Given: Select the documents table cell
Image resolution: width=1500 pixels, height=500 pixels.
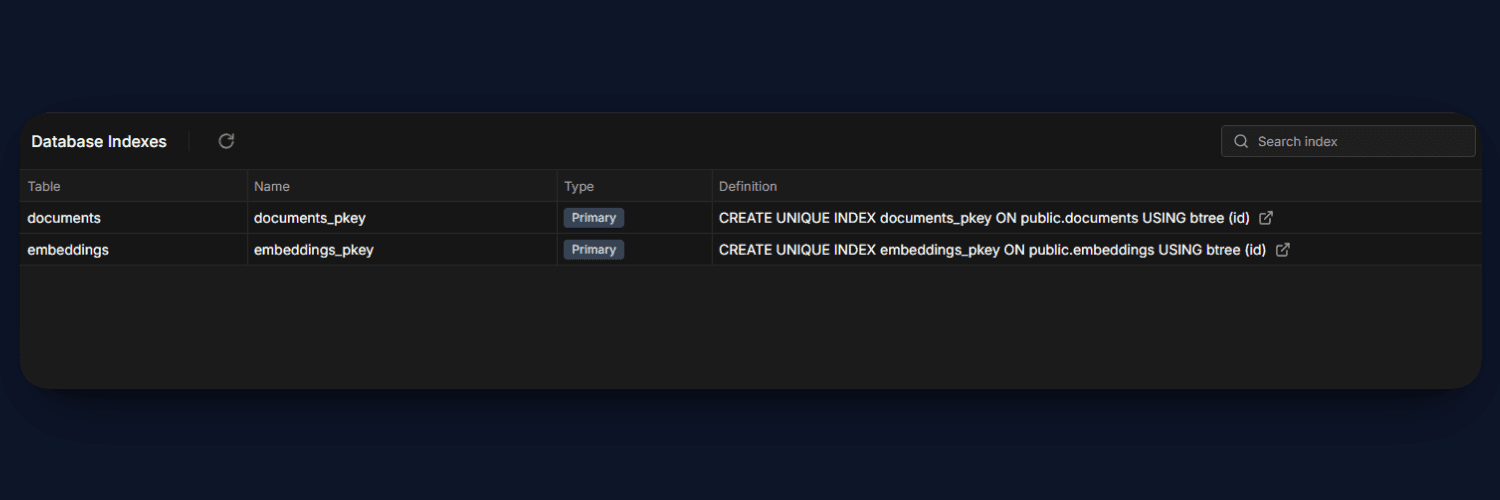Looking at the screenshot, I should (64, 218).
